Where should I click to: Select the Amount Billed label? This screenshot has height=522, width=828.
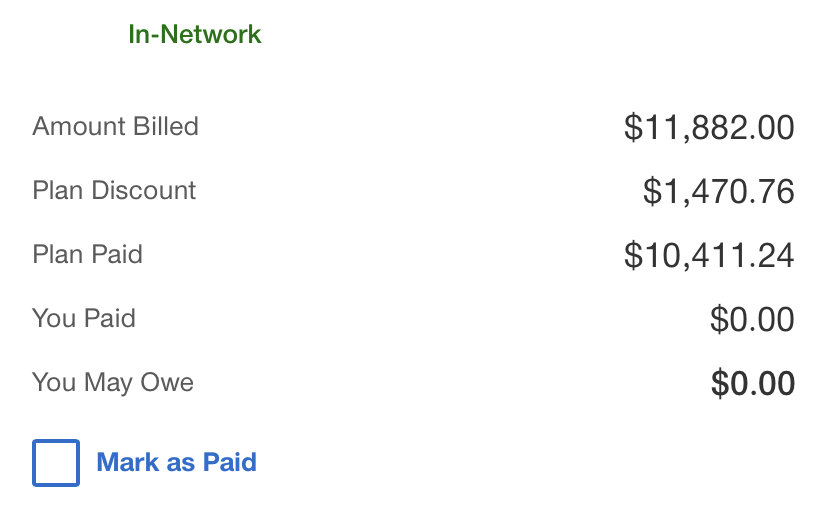(116, 127)
